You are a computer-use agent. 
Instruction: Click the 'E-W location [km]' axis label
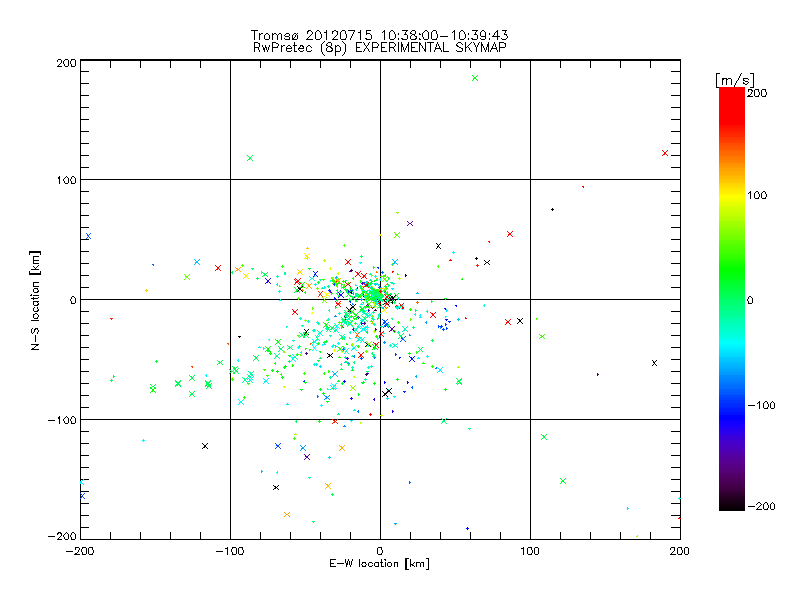pos(380,564)
